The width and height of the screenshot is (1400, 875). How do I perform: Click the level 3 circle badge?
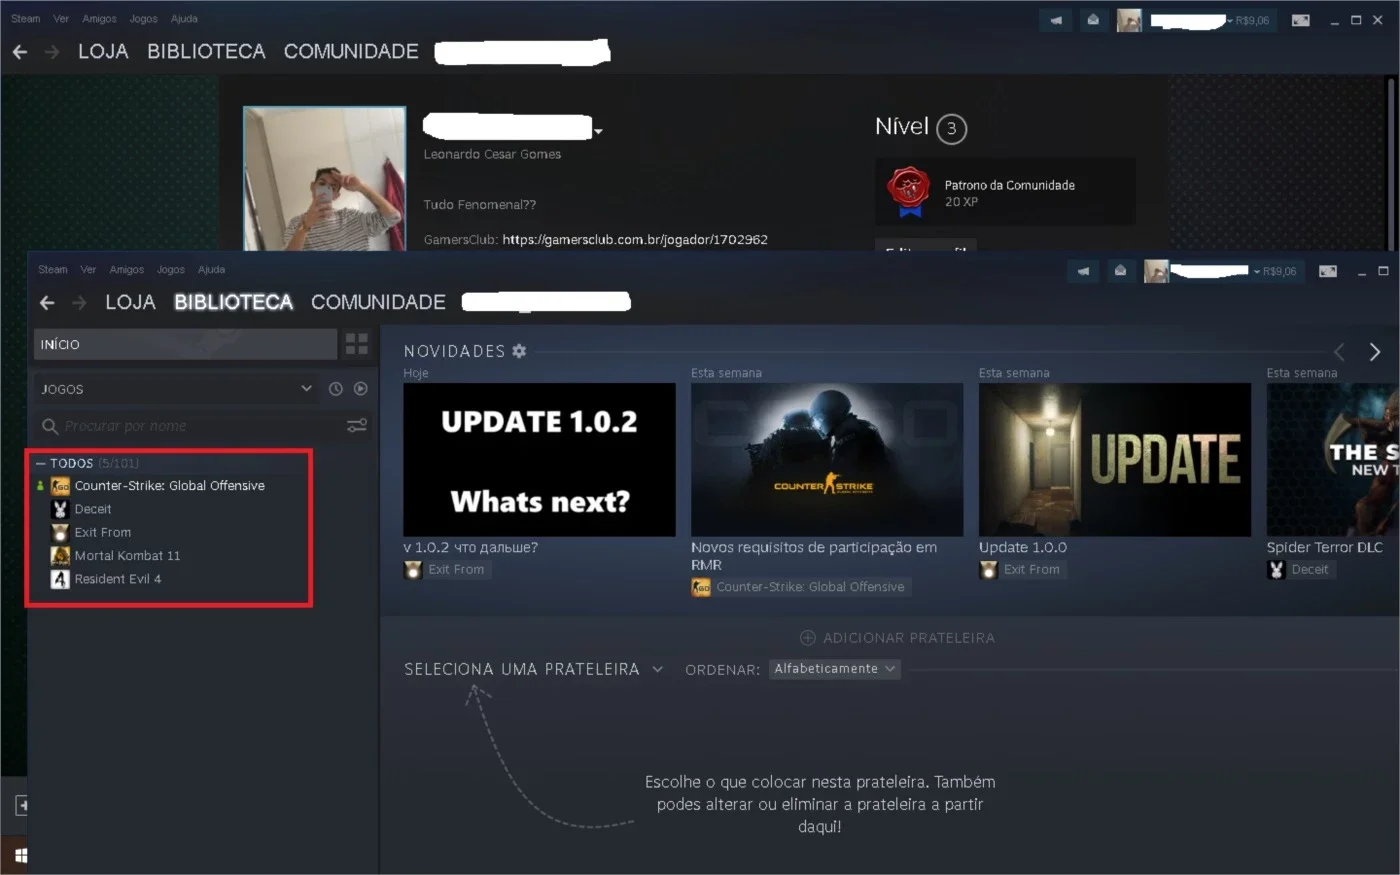(951, 129)
